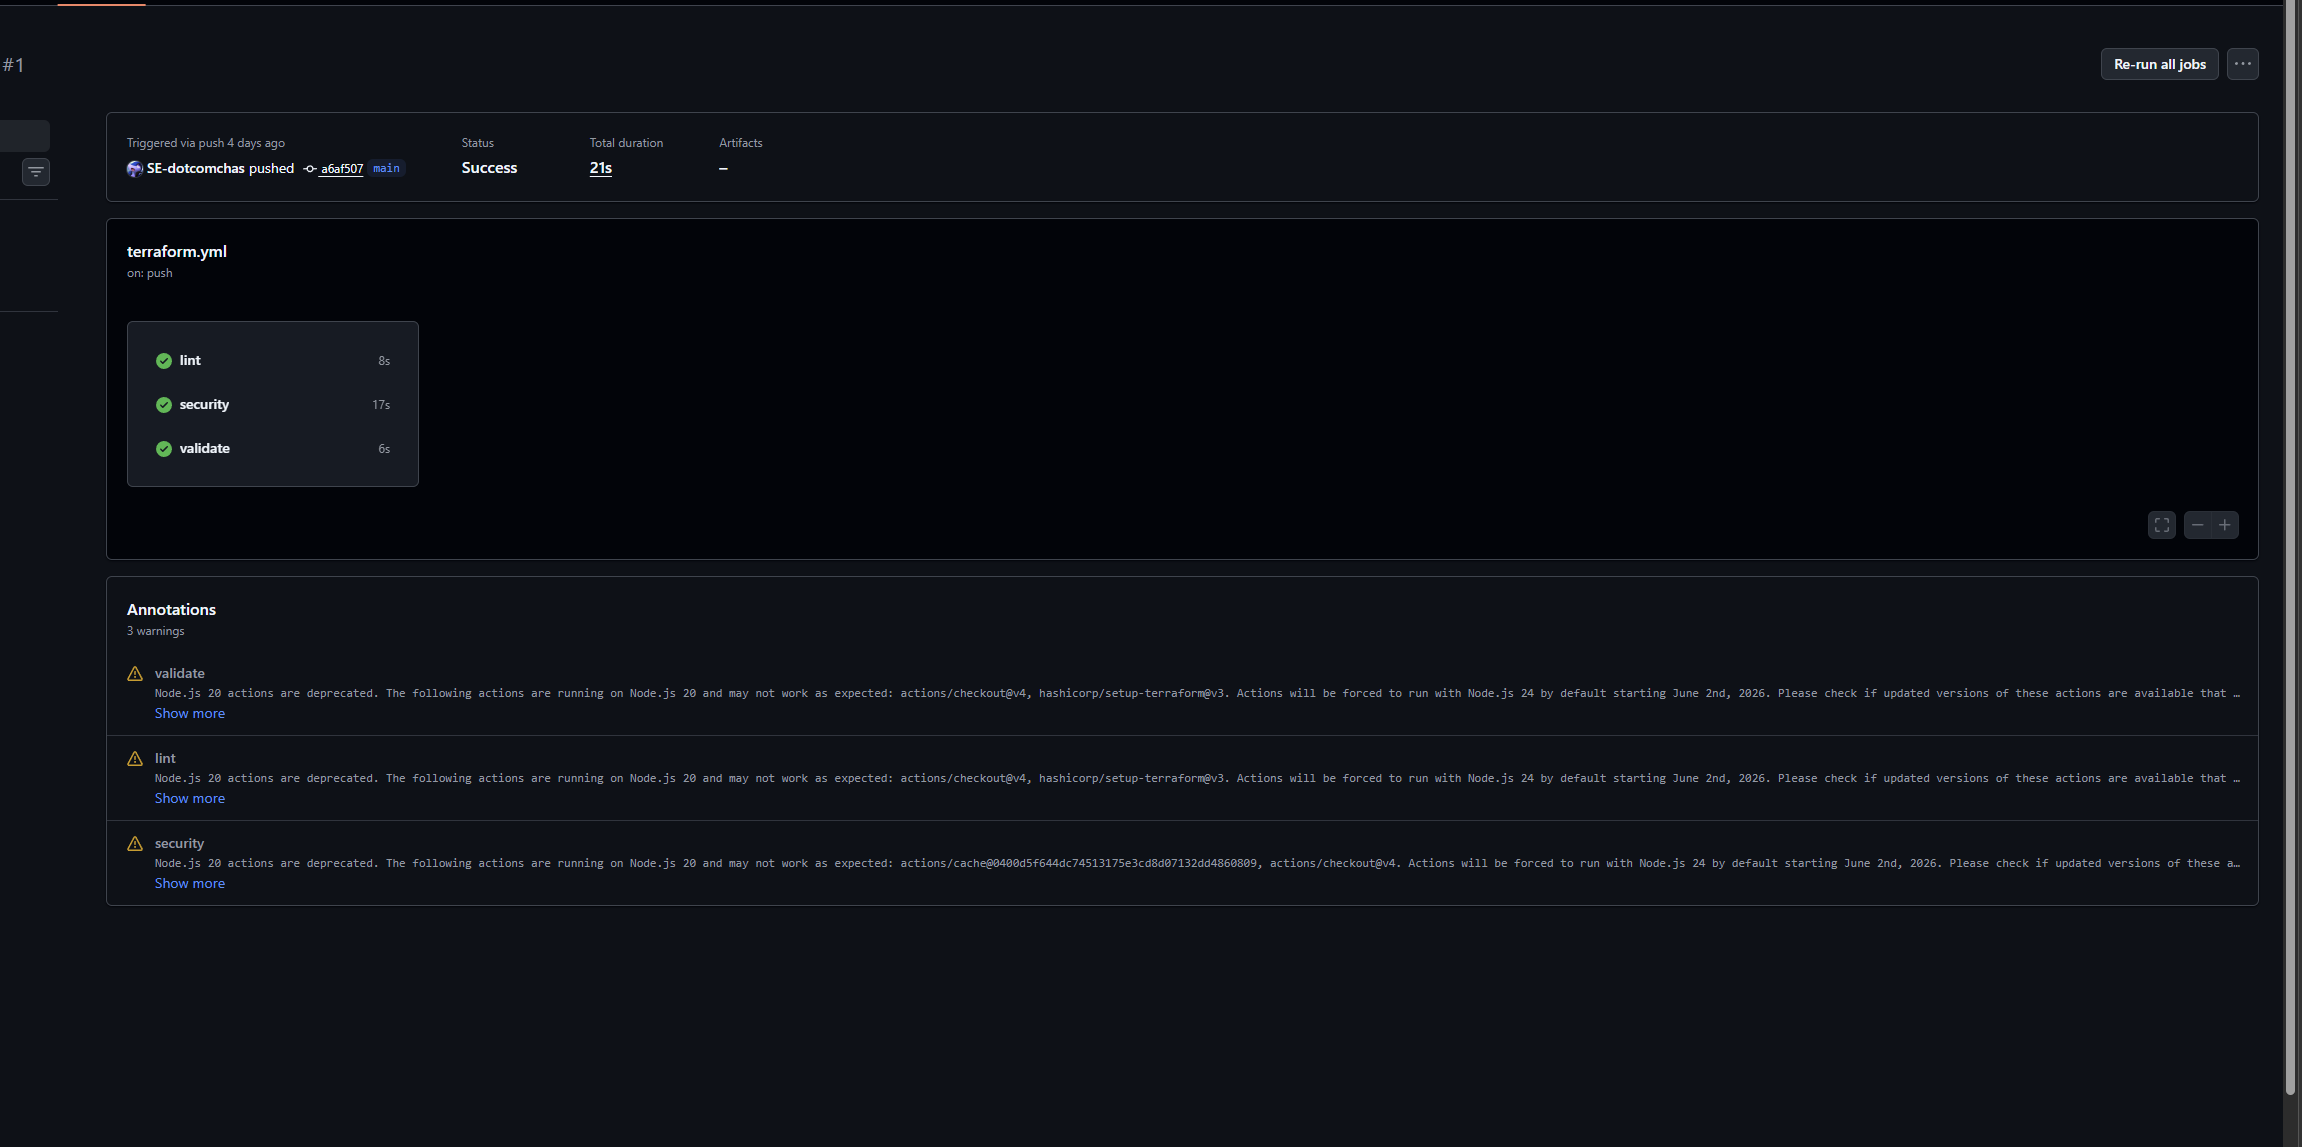This screenshot has height=1147, width=2302.
Task: Expand lint annotation with Show more
Action: [x=190, y=799]
